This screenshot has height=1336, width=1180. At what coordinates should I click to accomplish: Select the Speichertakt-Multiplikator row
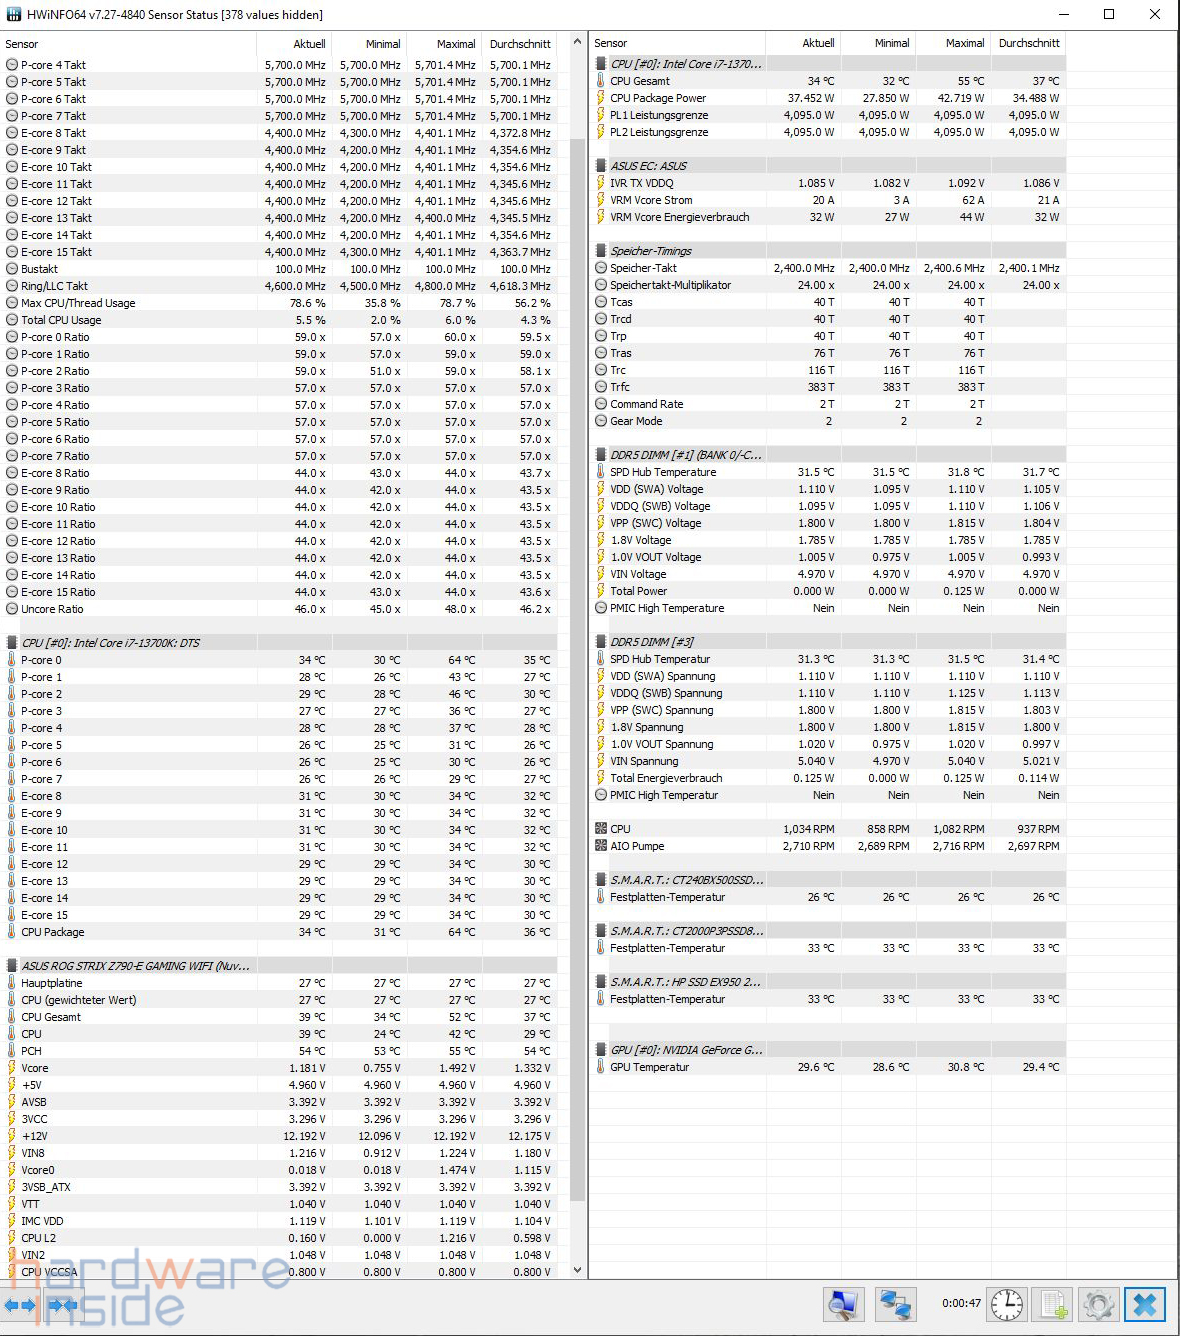point(827,285)
